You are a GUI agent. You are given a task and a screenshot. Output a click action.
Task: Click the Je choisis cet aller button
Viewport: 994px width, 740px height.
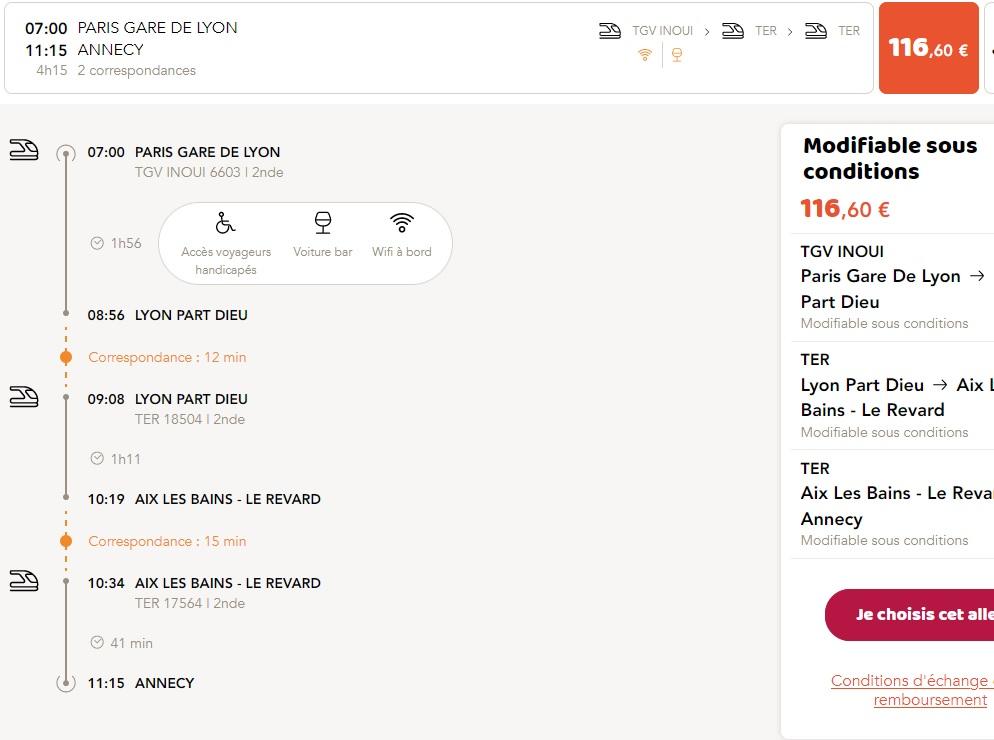click(910, 614)
